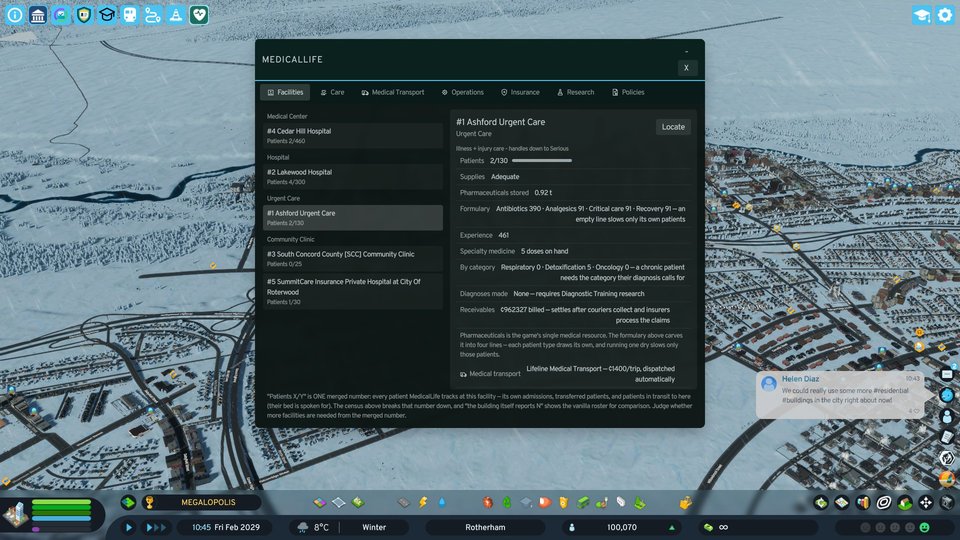Open the notifications mail icon

947,373
